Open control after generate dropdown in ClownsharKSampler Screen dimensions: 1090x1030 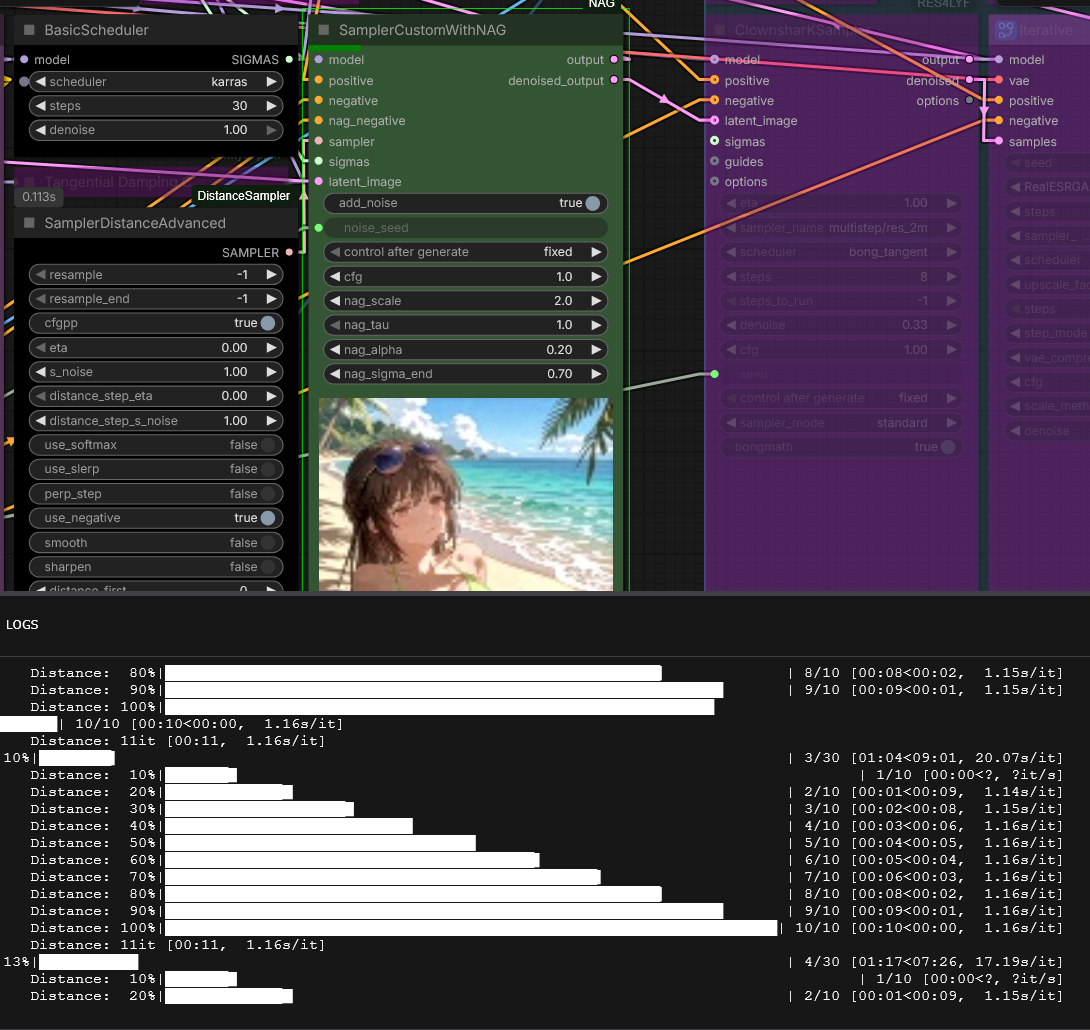[841, 398]
